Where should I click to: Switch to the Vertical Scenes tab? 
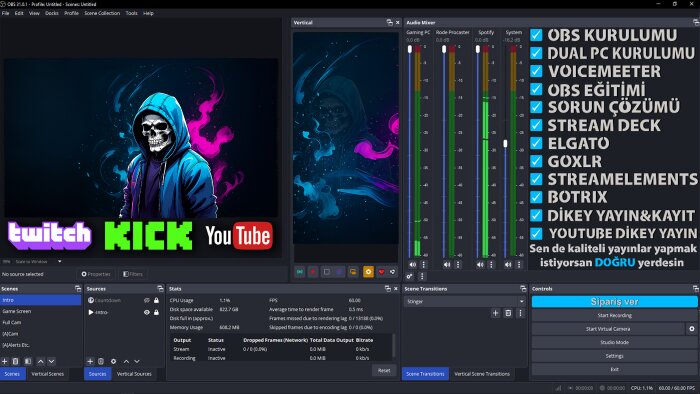coord(47,374)
